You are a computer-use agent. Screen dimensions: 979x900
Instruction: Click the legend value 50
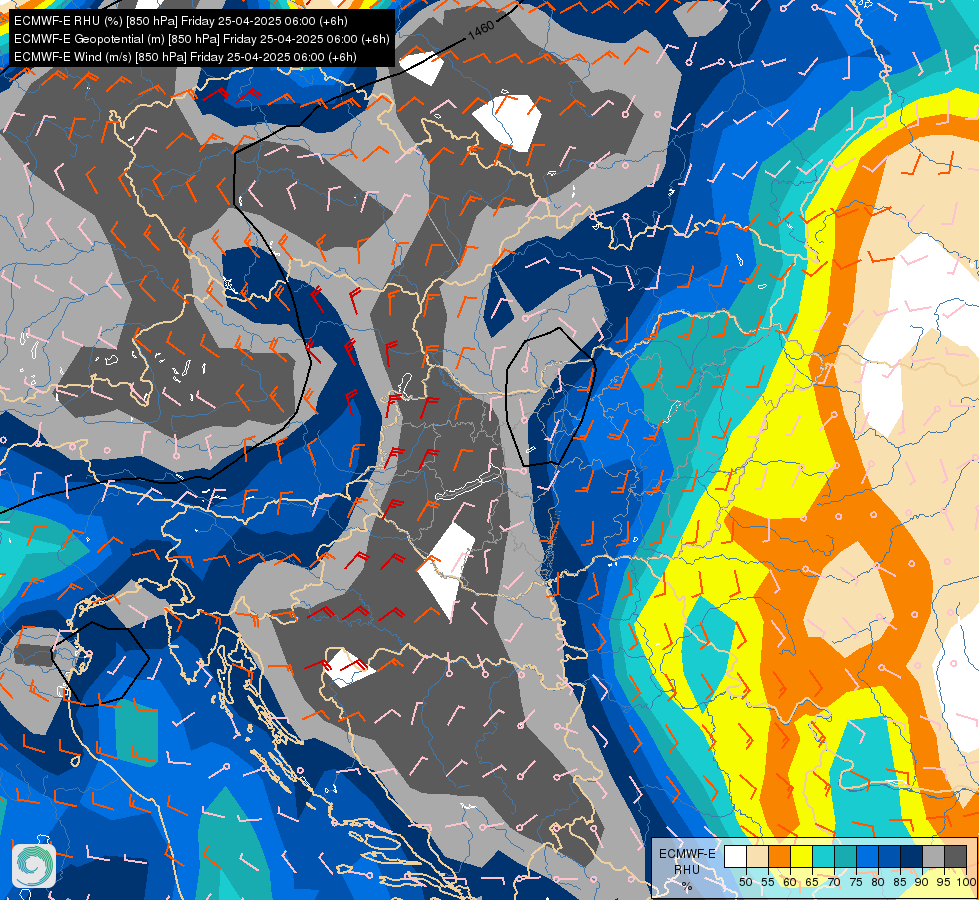[x=745, y=882]
